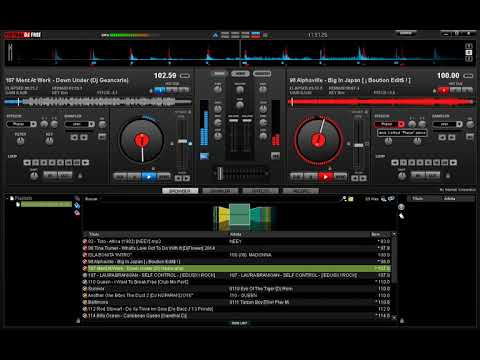480x360 pixels.
Task: Click the cue button on right deck
Action: [297, 177]
